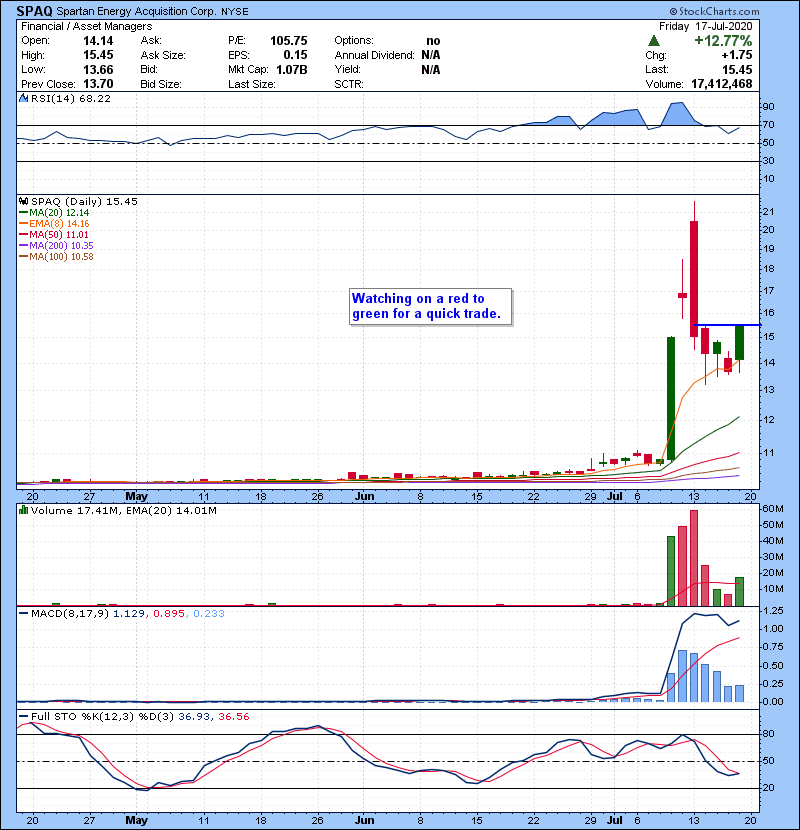
Task: Click the Prev Close value 13.70
Action: click(98, 84)
